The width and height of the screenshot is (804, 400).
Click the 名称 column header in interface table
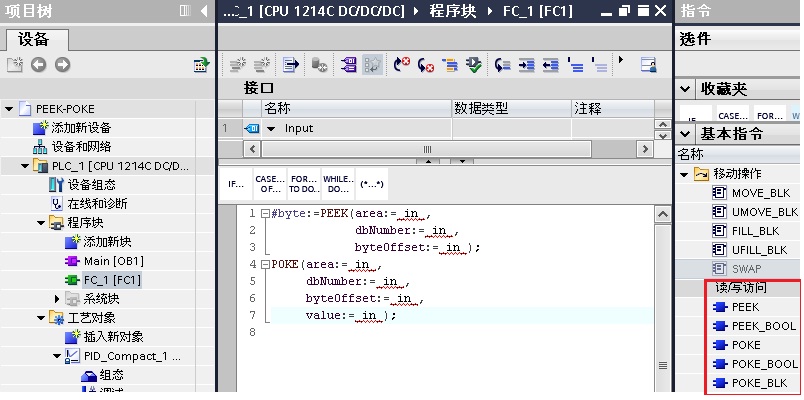[277, 108]
